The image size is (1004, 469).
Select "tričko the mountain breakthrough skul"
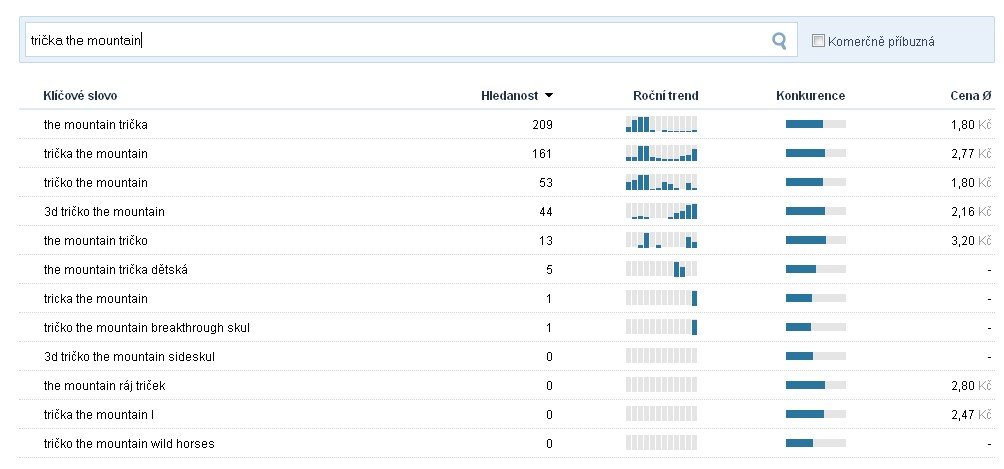(x=147, y=327)
